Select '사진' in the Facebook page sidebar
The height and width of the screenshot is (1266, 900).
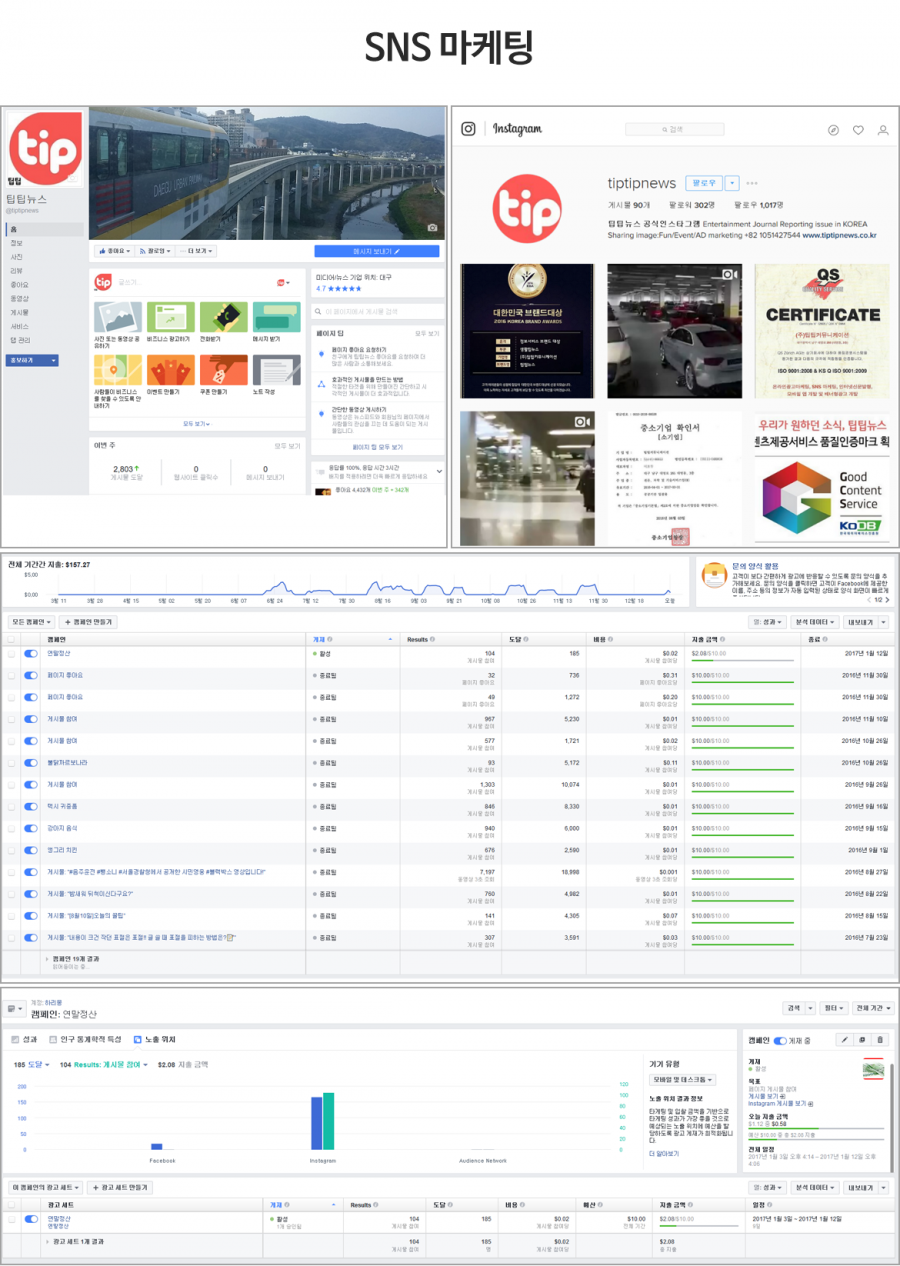click(16, 257)
